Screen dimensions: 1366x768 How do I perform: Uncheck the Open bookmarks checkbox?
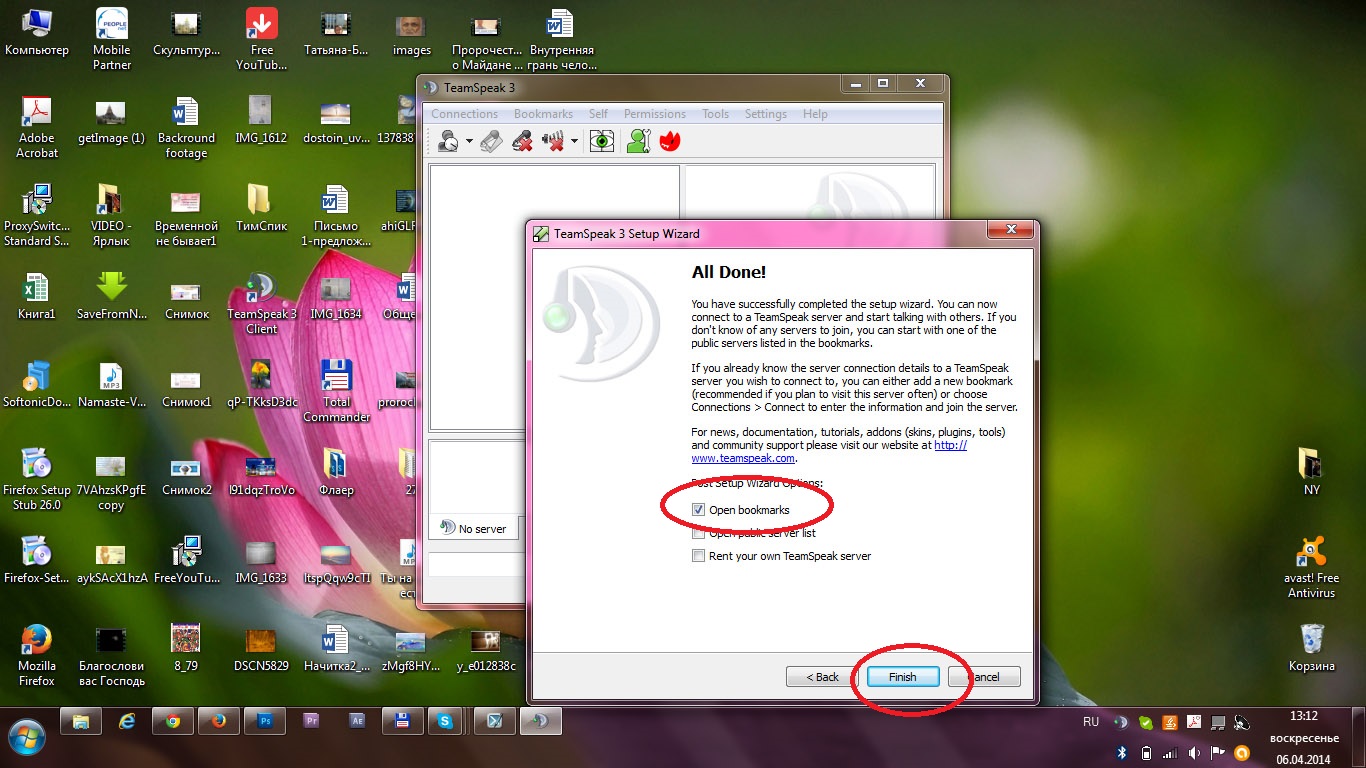coord(698,510)
